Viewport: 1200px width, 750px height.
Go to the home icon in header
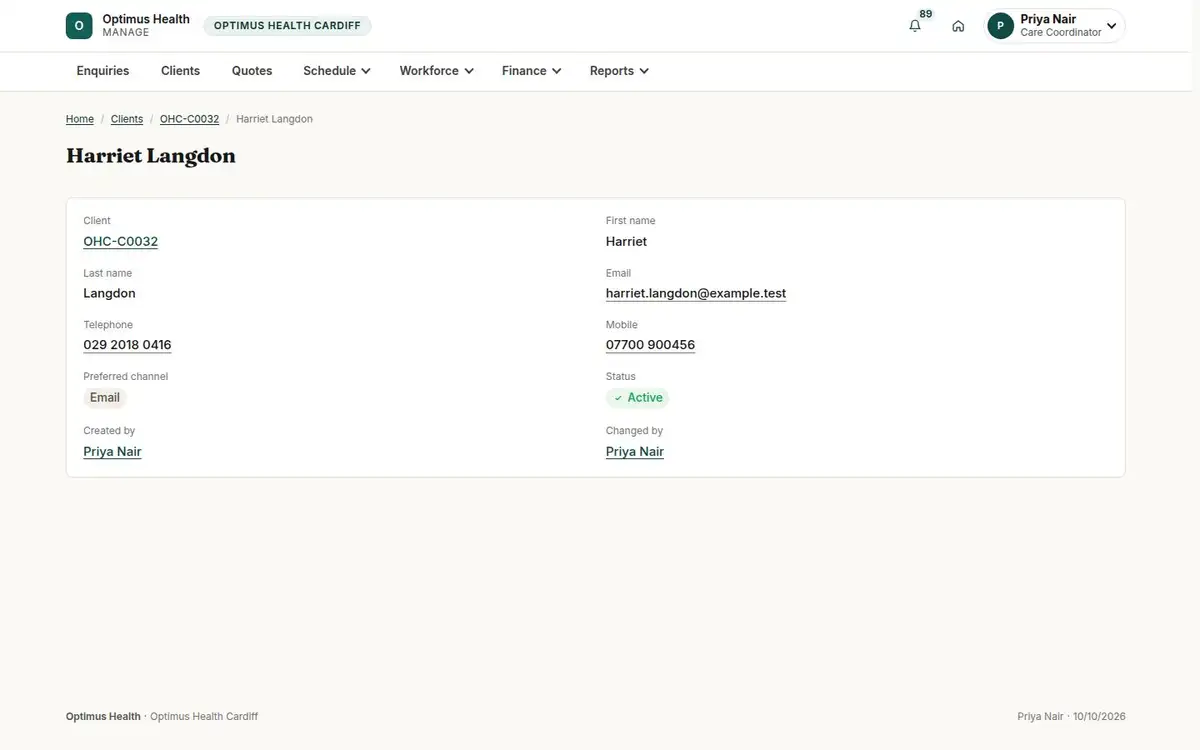click(x=958, y=26)
